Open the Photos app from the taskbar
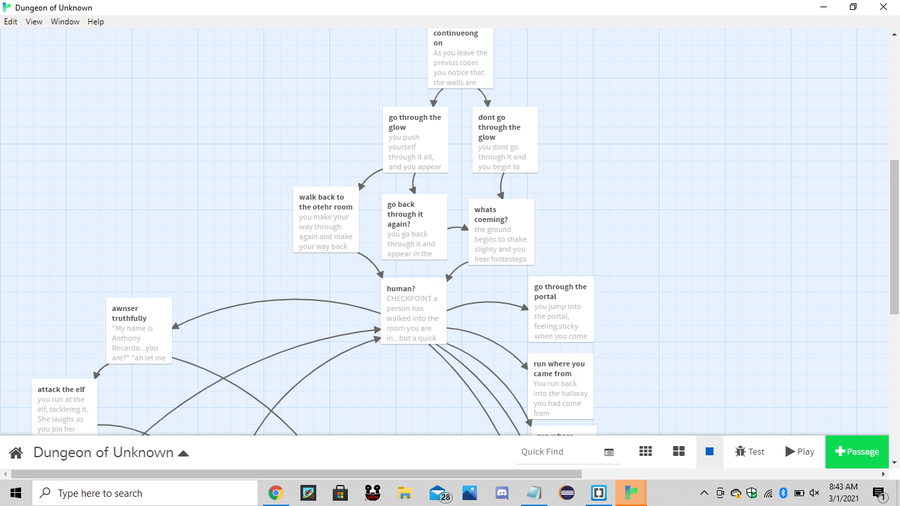 [x=470, y=493]
